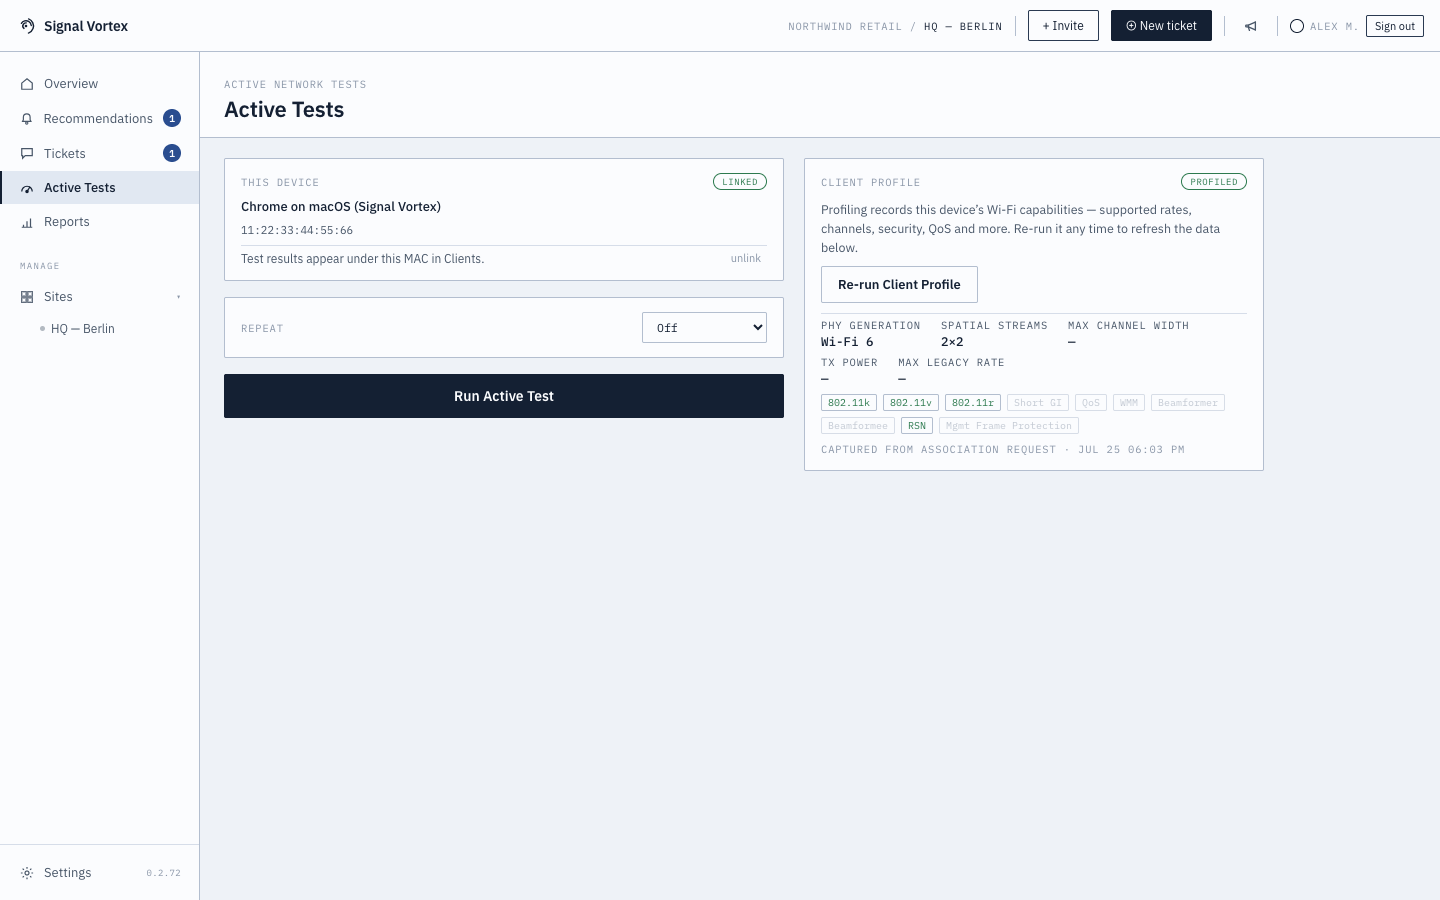Create a New ticket
This screenshot has height=900, width=1440.
click(1161, 26)
